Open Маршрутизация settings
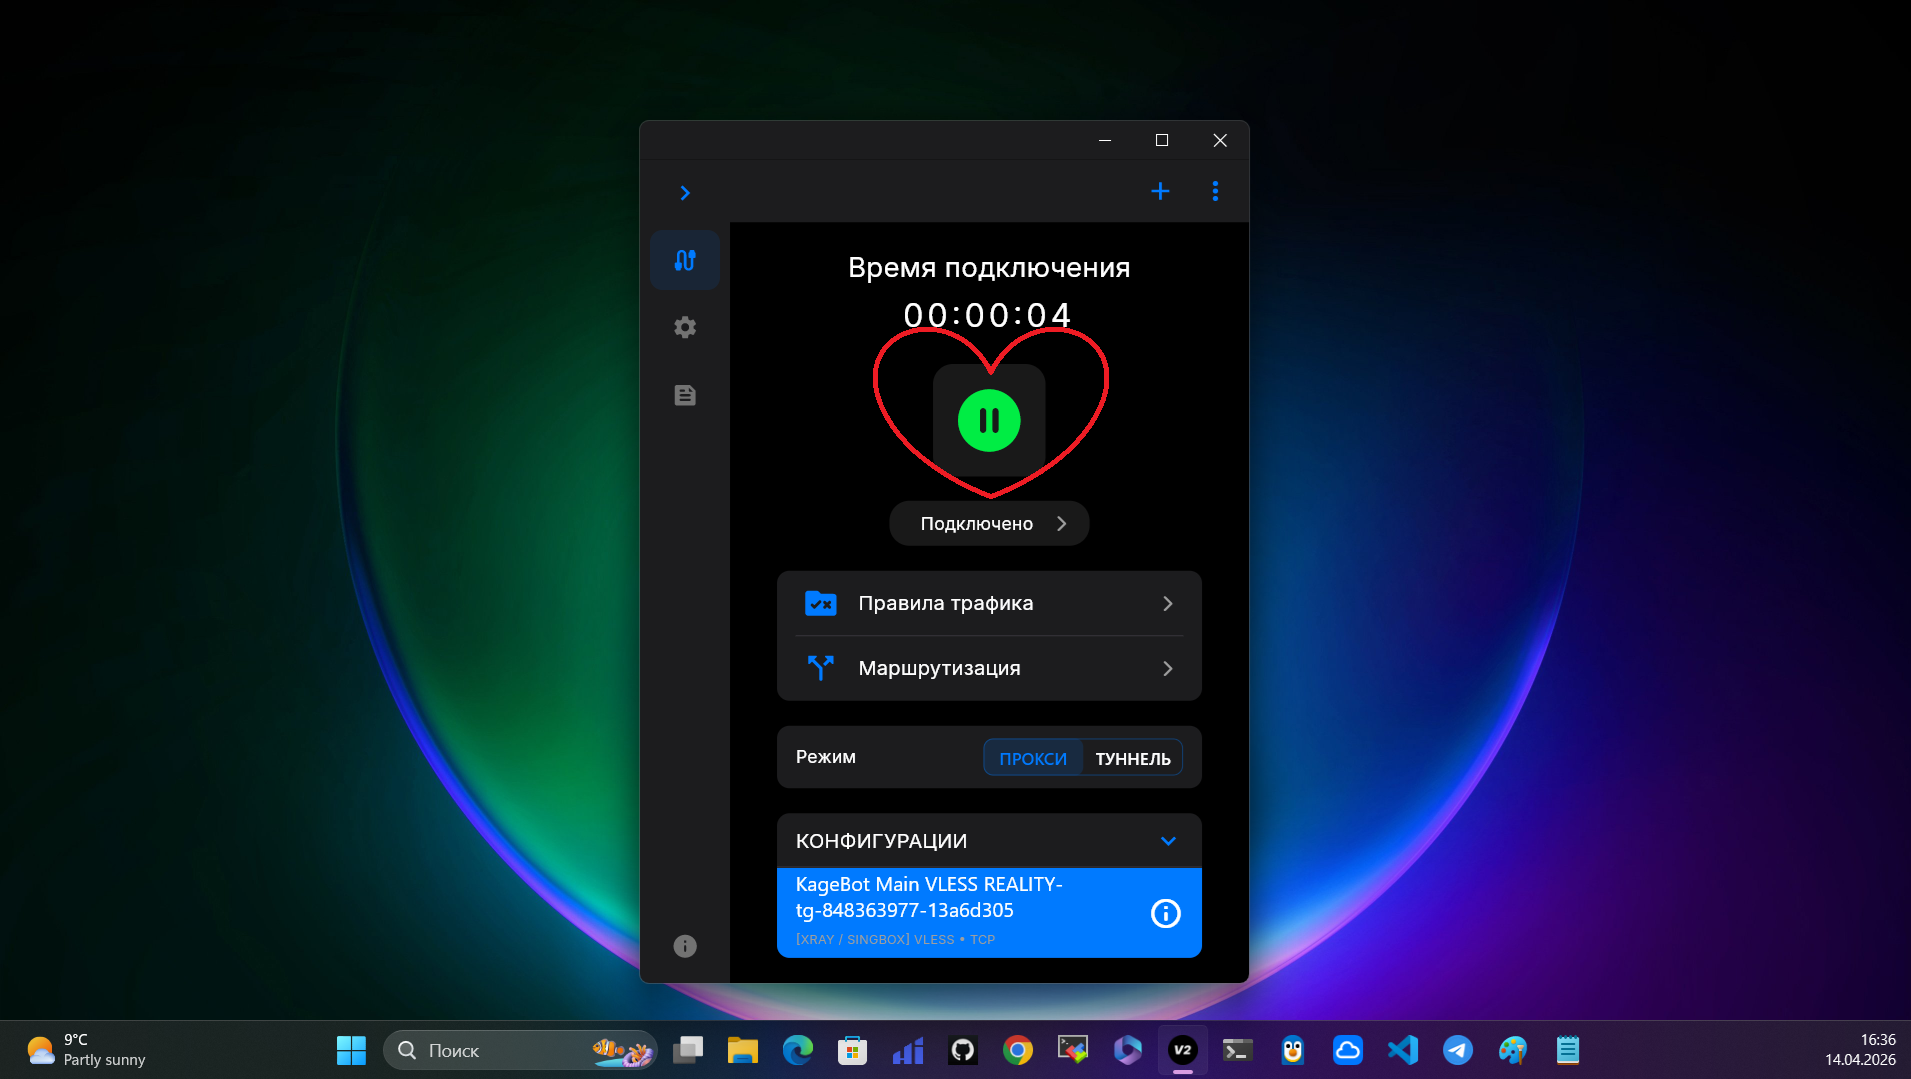Image resolution: width=1911 pixels, height=1079 pixels. pos(988,668)
